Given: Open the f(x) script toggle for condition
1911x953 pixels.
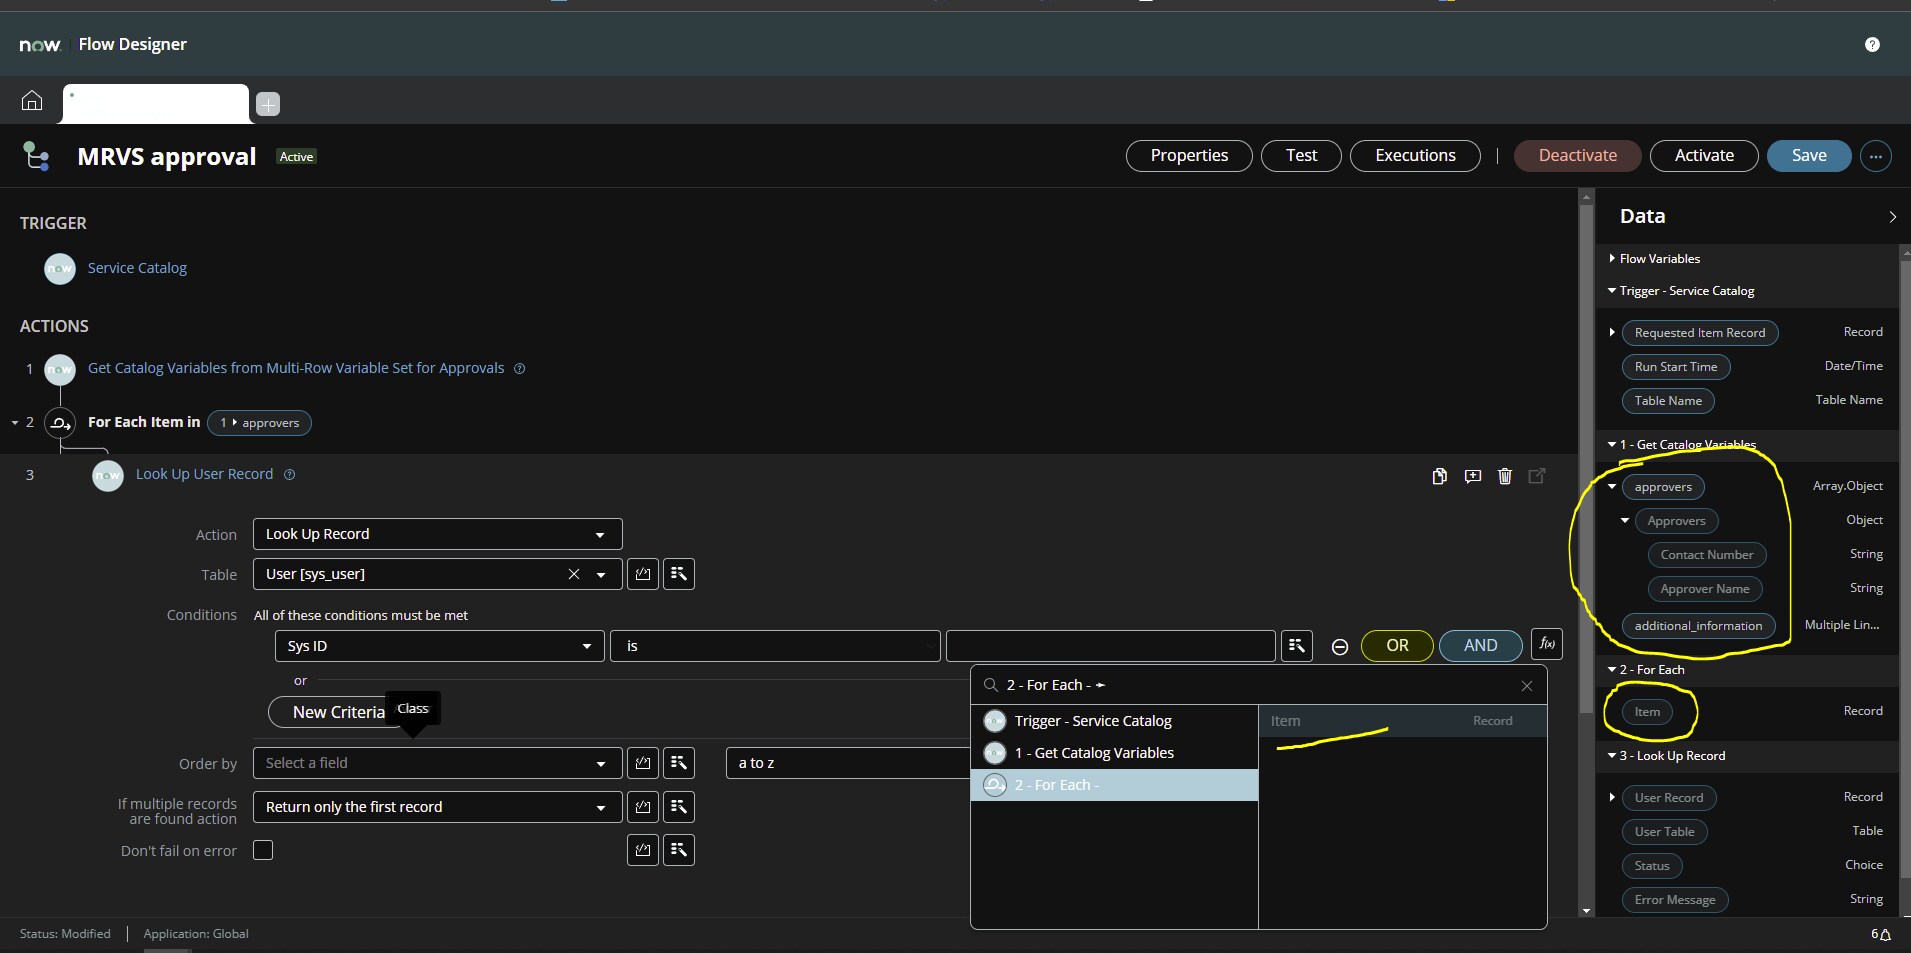Looking at the screenshot, I should (1546, 645).
